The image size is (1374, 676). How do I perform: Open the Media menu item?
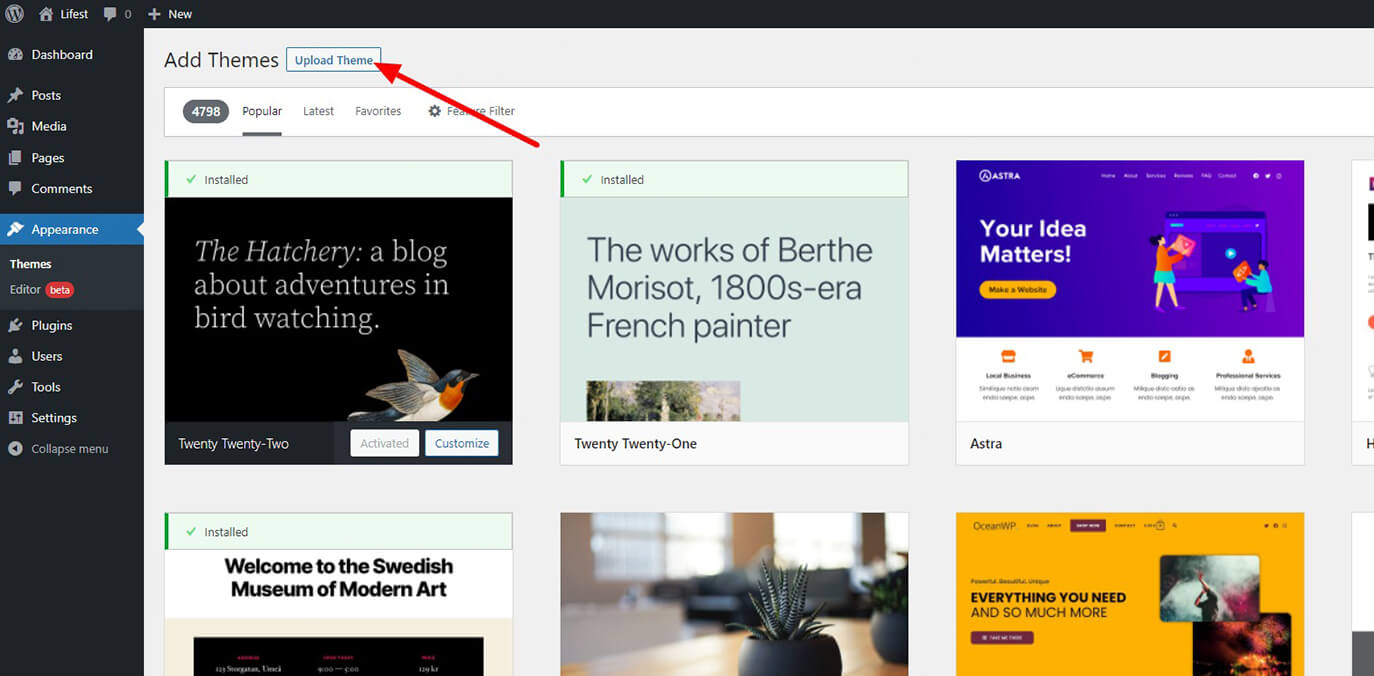pos(72,127)
